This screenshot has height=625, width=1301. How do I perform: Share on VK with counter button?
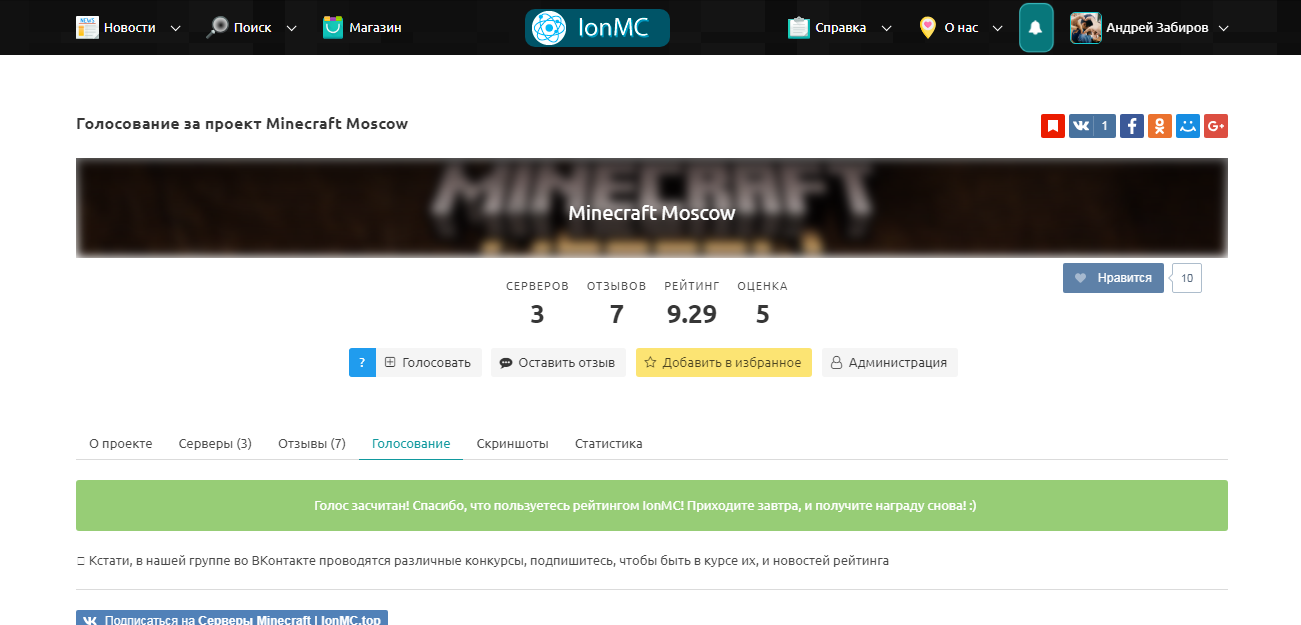pyautogui.click(x=1091, y=126)
